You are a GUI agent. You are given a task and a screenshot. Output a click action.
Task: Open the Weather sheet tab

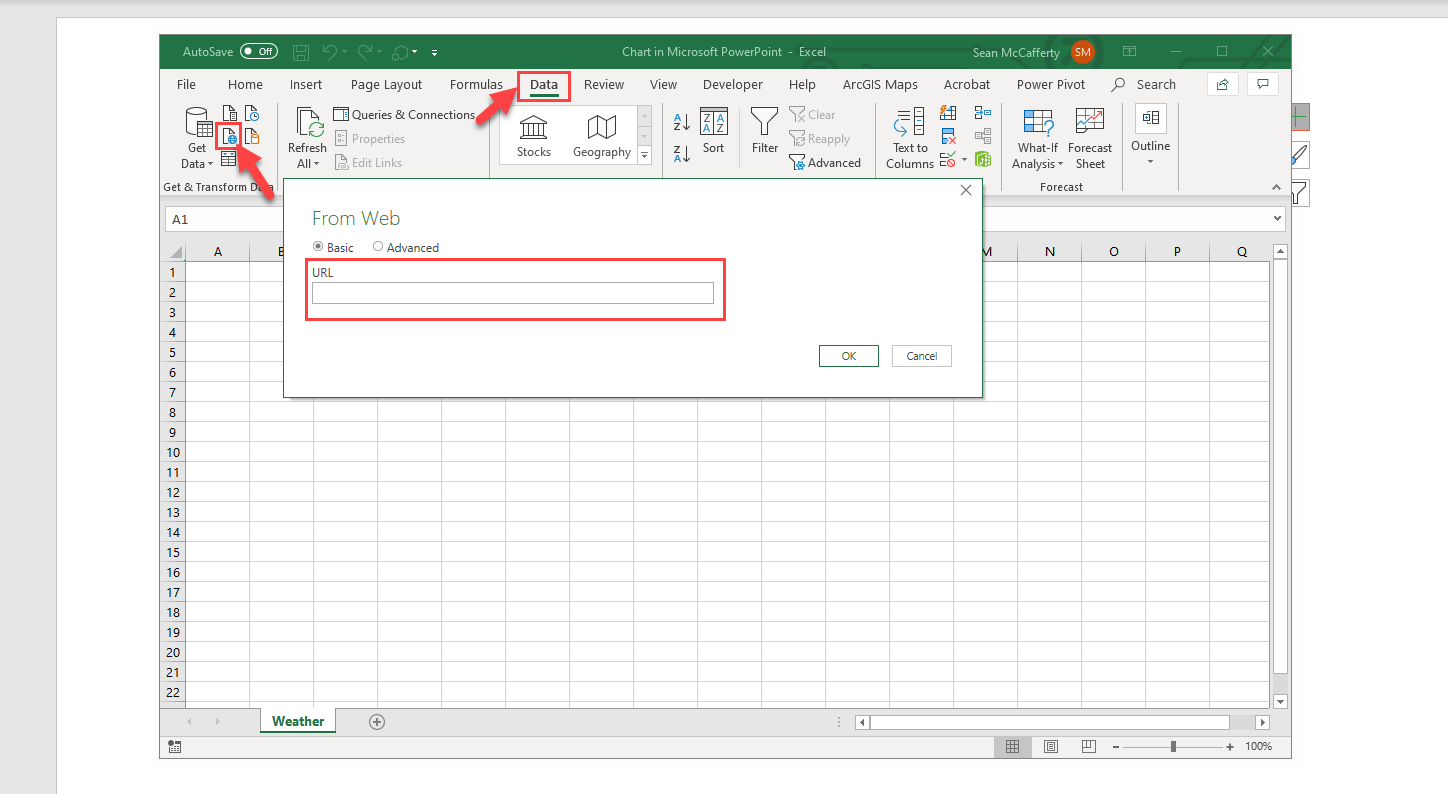click(x=298, y=721)
